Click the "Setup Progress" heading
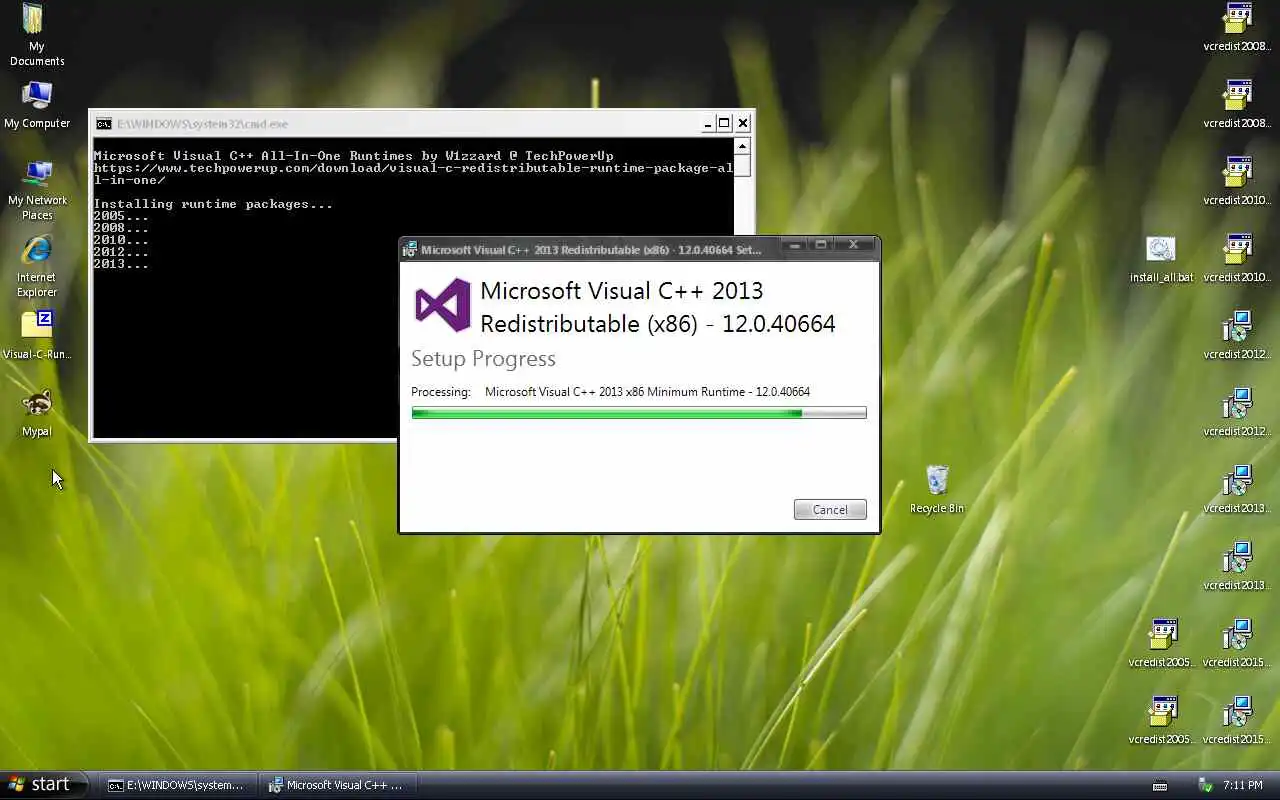The height and width of the screenshot is (800, 1280). (483, 359)
